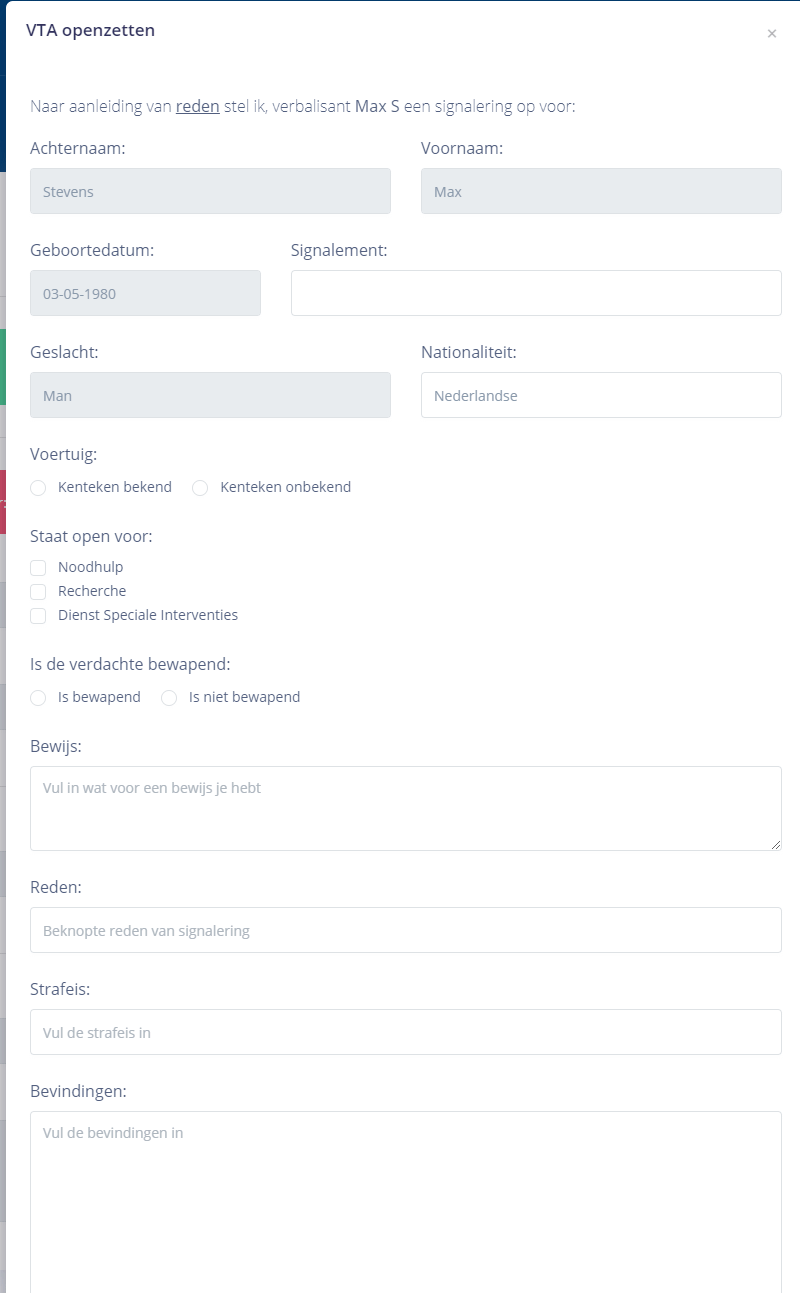Choose the Is bewapend radio option

point(39,698)
